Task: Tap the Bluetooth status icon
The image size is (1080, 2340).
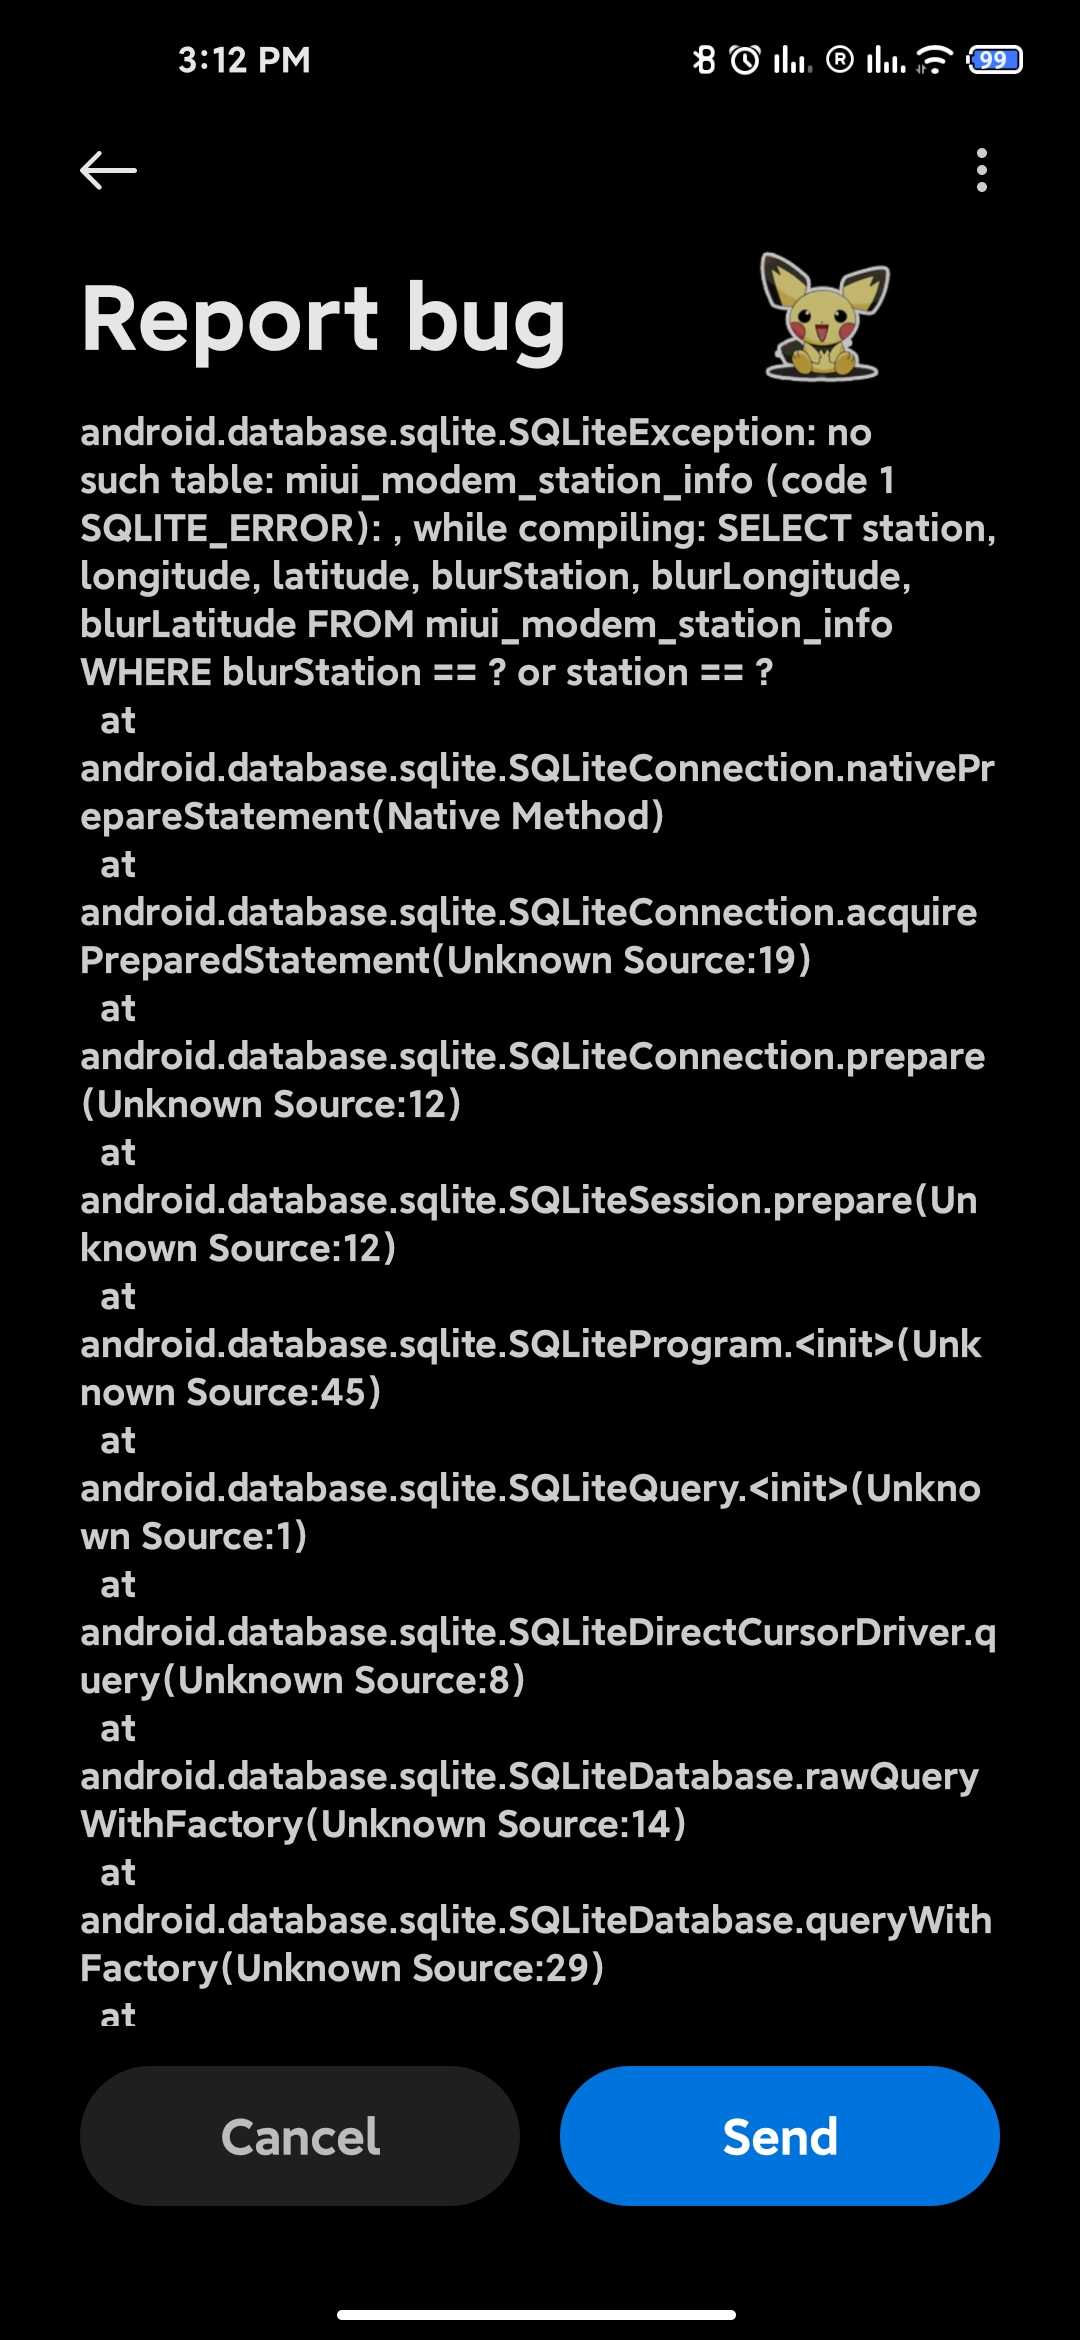Action: tap(704, 60)
